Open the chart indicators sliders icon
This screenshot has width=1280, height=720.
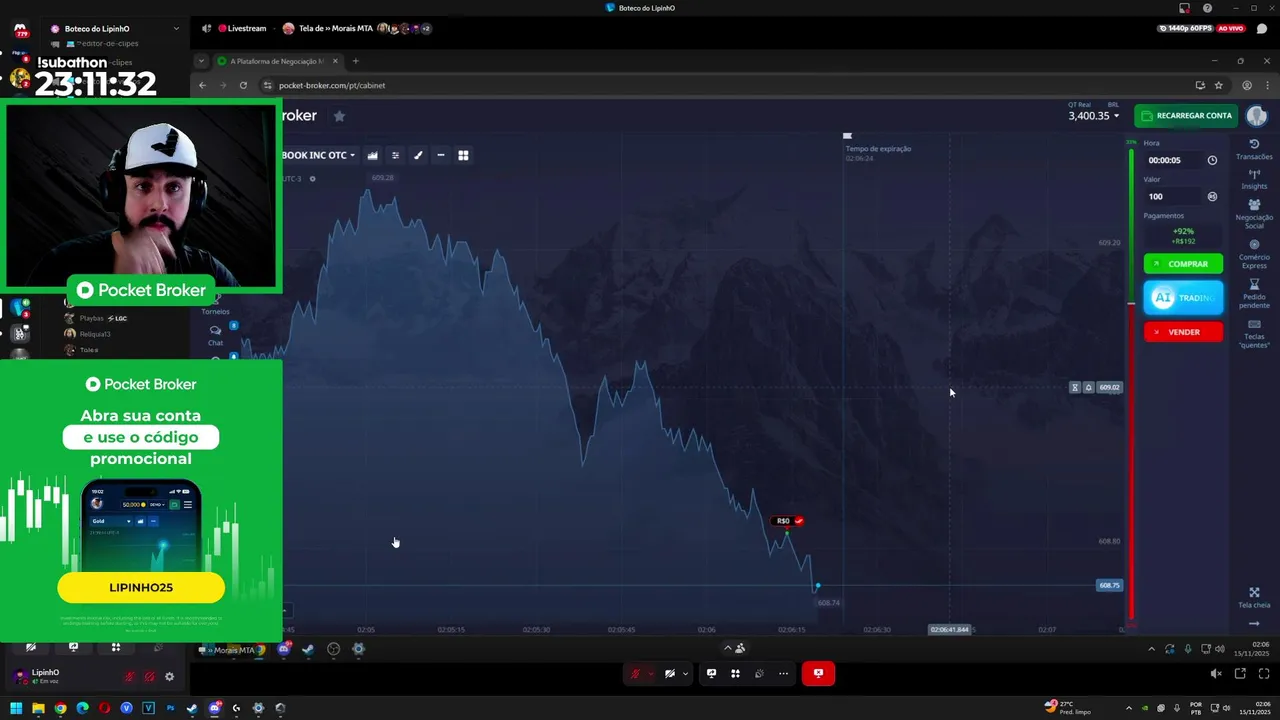(395, 155)
